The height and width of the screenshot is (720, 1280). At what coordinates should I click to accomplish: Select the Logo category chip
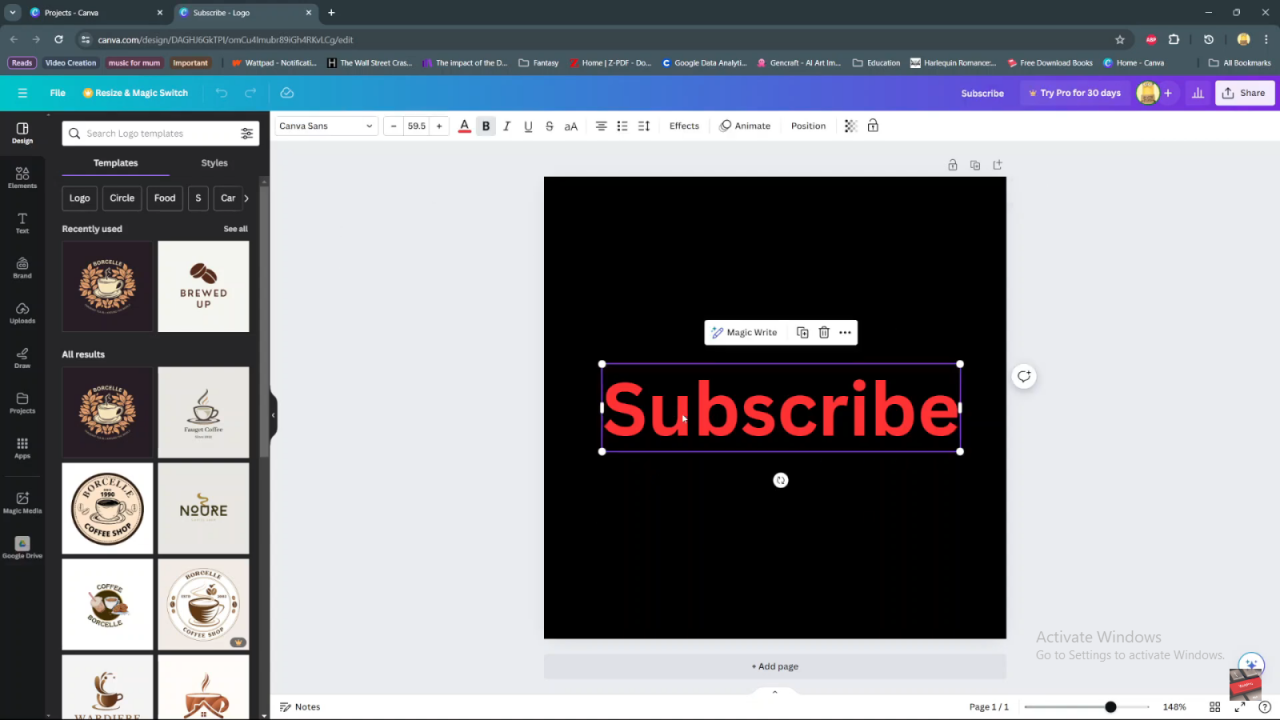pos(80,198)
